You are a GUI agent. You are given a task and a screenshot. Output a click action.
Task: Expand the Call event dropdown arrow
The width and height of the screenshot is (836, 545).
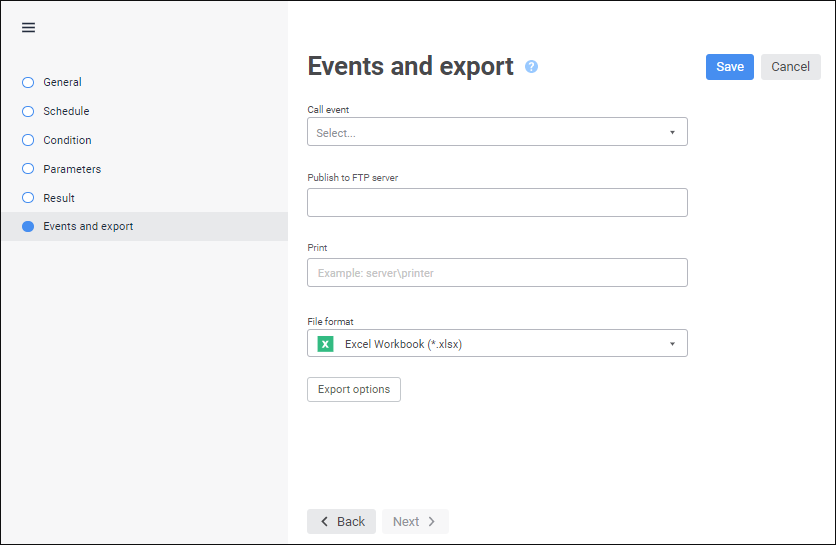tap(672, 132)
